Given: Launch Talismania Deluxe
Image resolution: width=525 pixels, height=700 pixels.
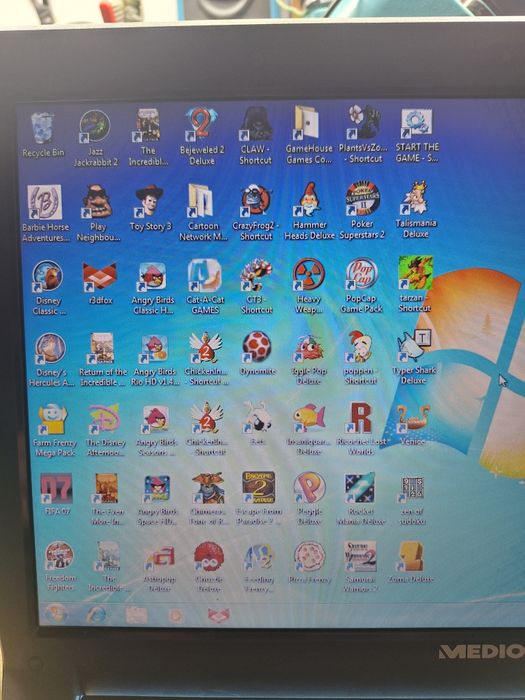Looking at the screenshot, I should click(415, 198).
